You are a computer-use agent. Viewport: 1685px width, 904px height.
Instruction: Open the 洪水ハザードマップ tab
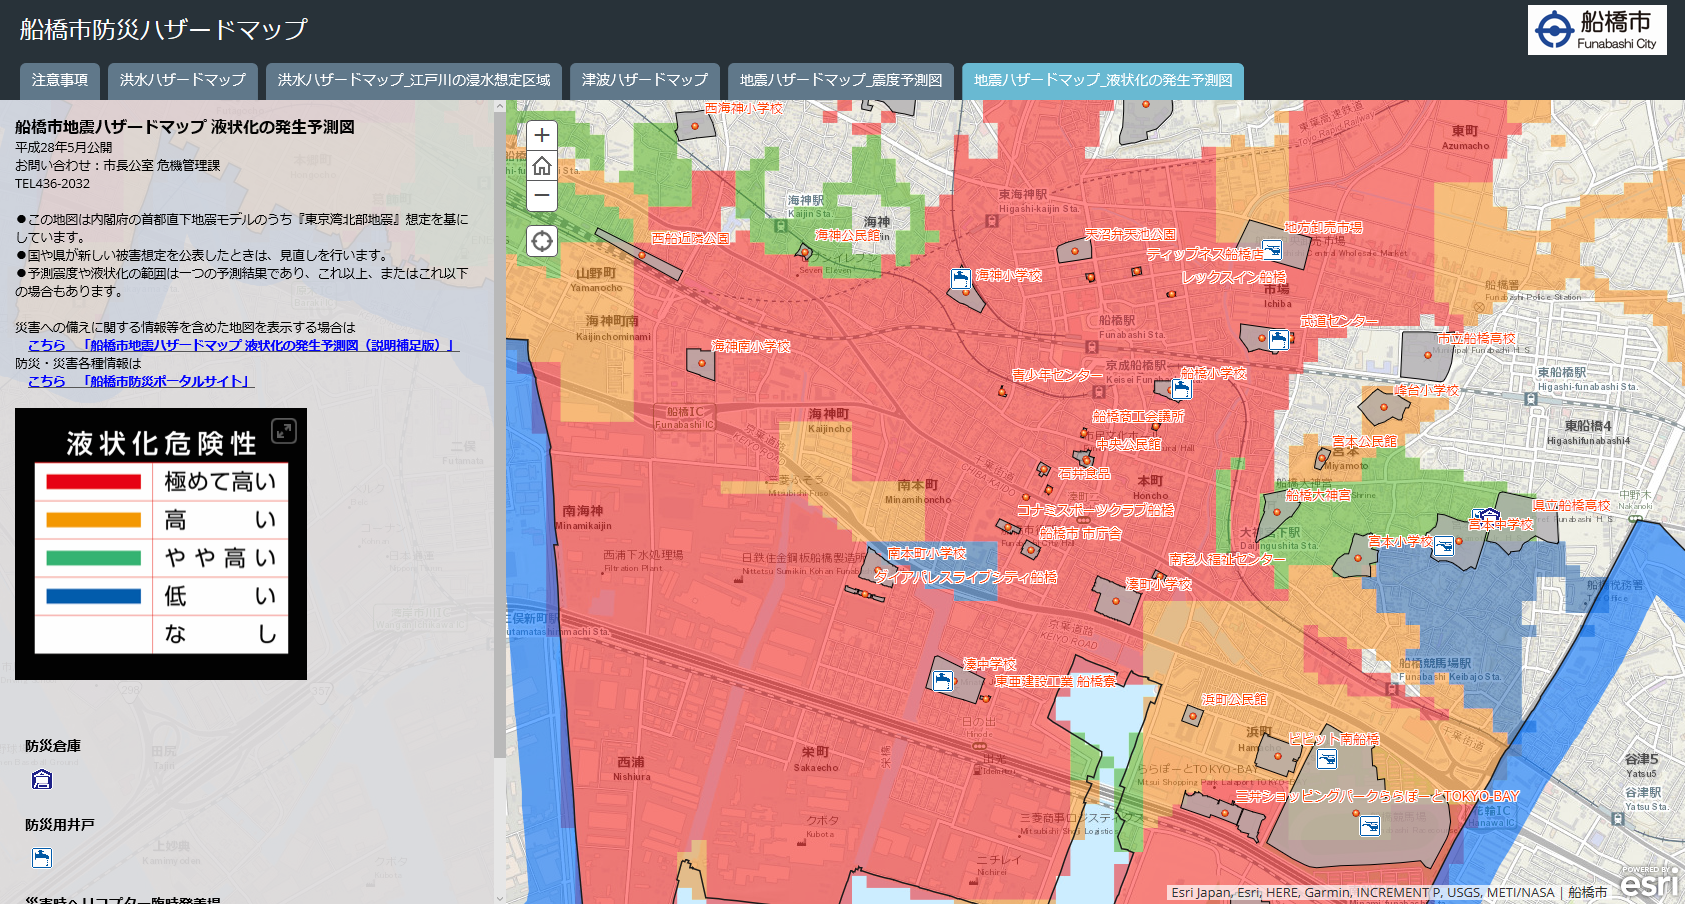pyautogui.click(x=183, y=80)
